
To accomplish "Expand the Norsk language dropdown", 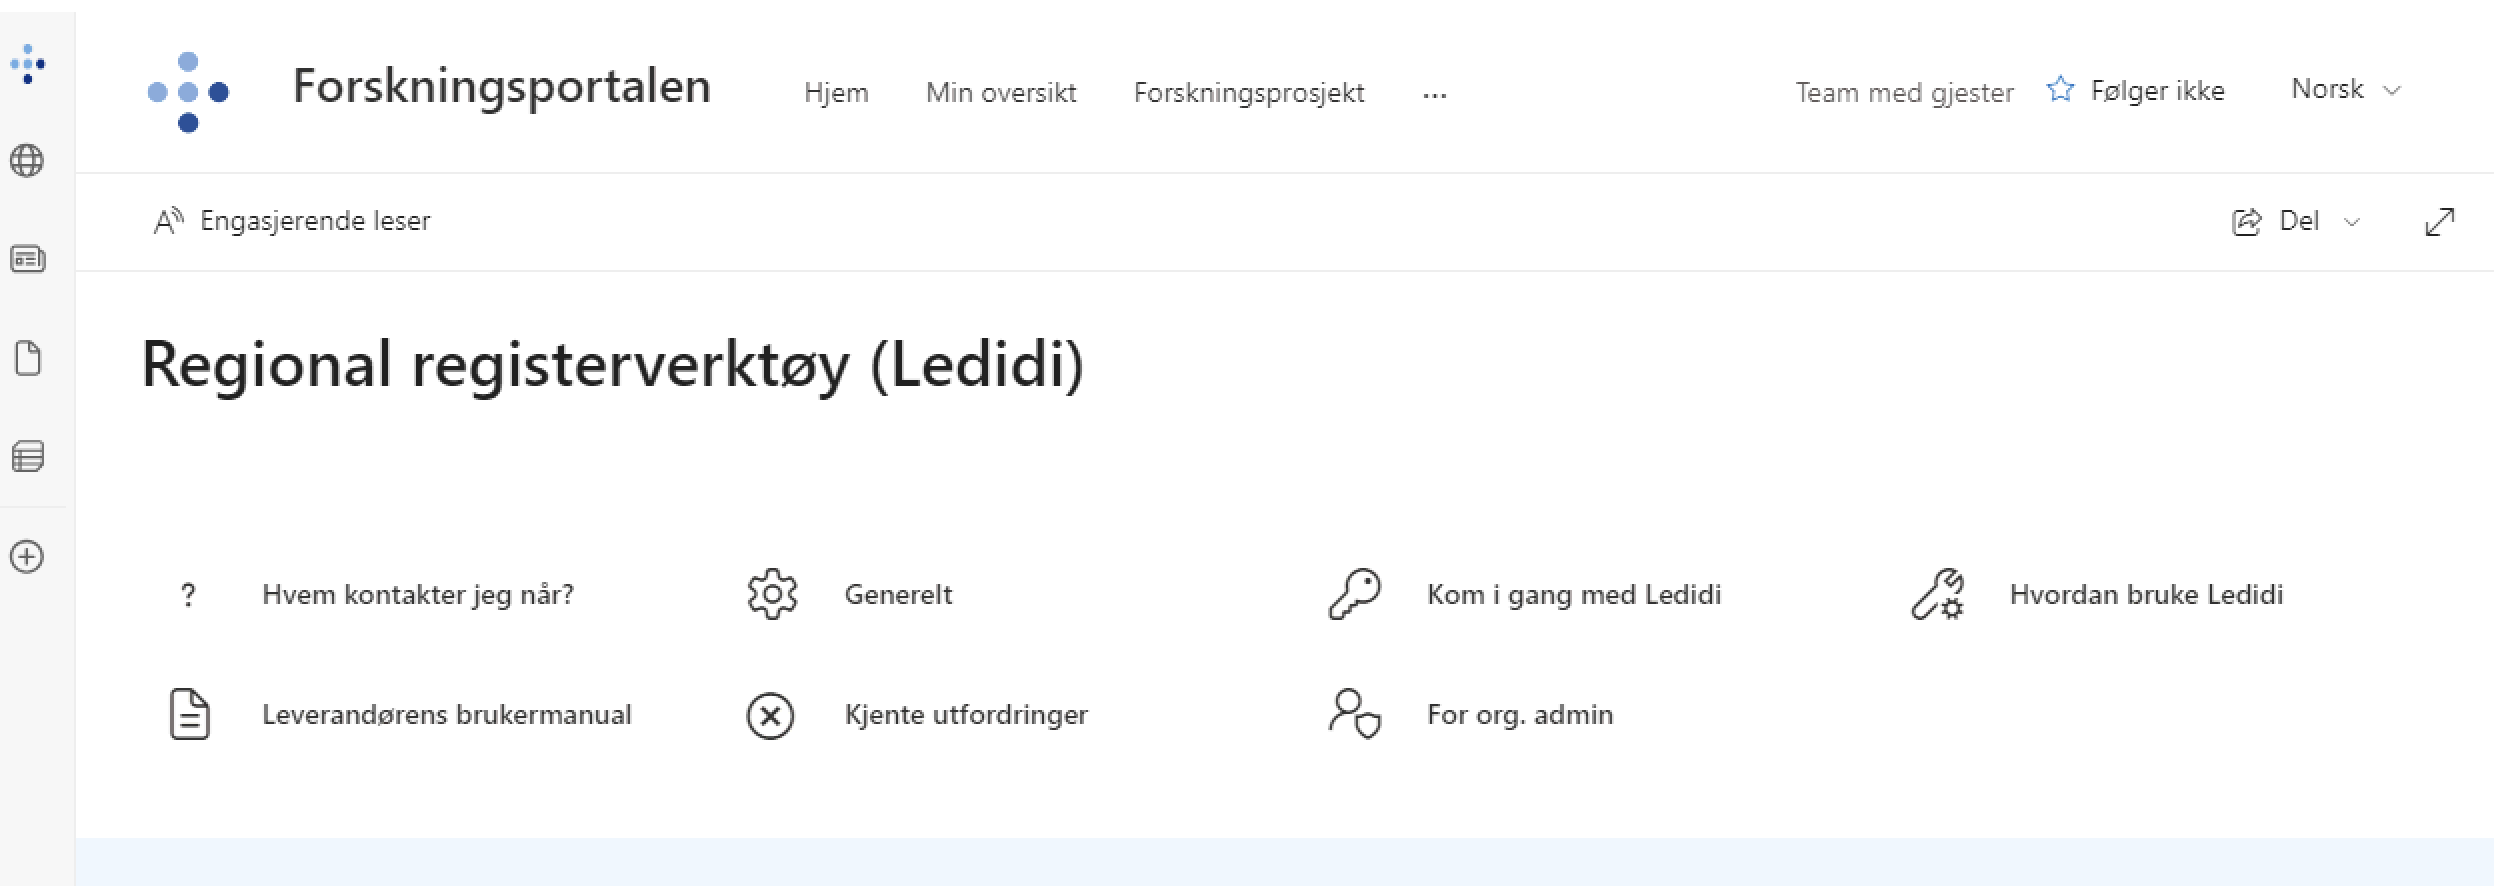I will point(2346,90).
